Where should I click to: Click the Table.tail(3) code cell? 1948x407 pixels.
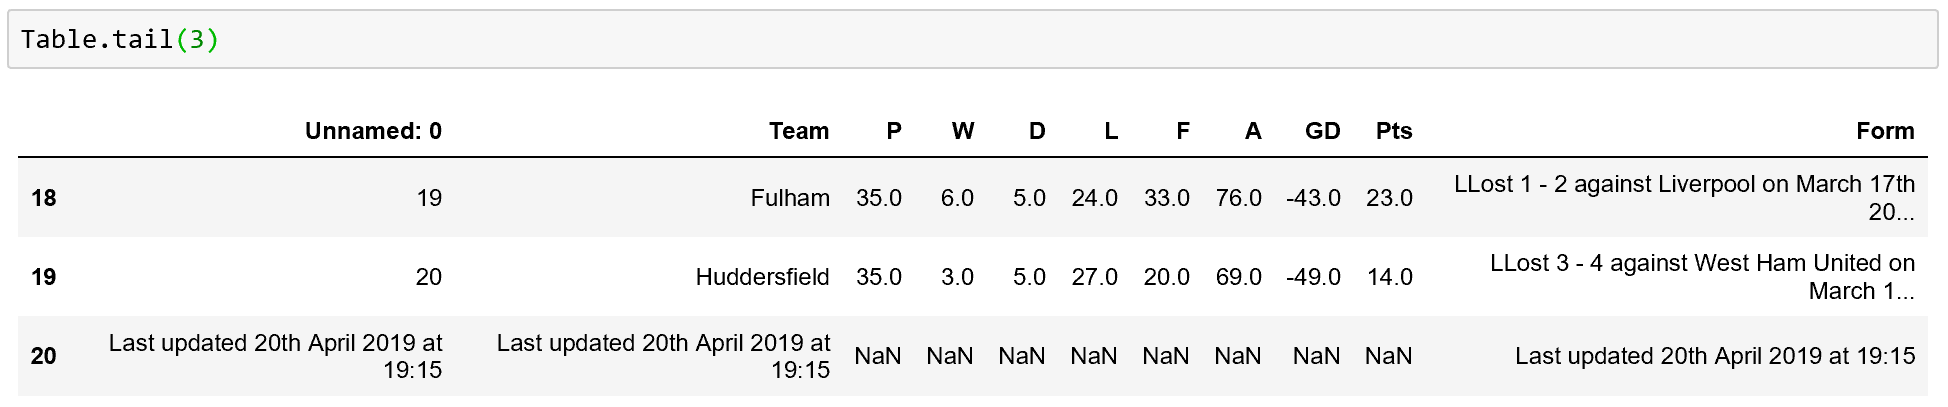pyautogui.click(x=970, y=40)
